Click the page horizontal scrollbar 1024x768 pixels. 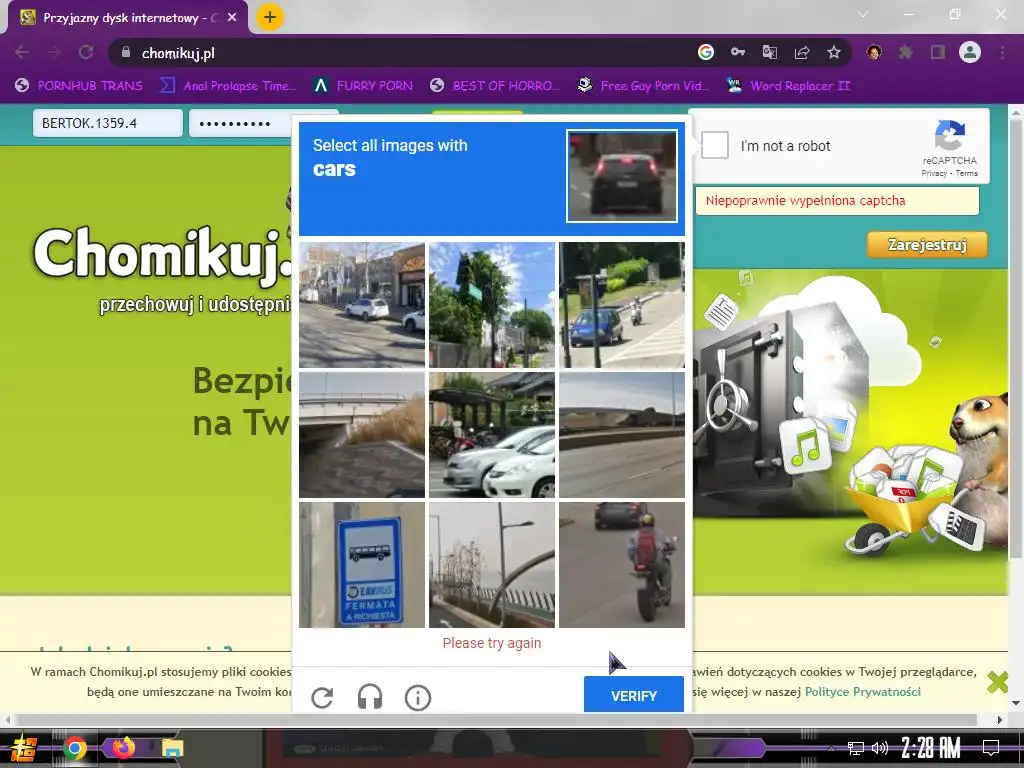(x=496, y=720)
